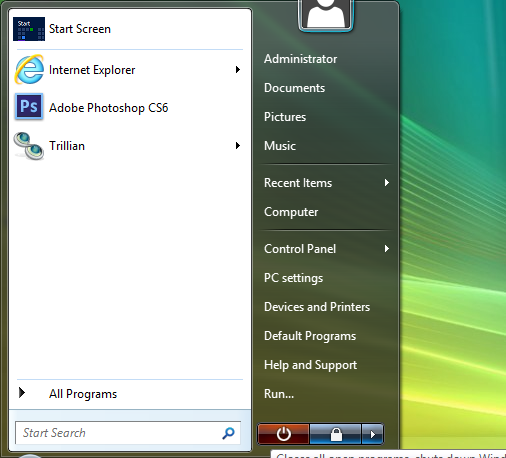The width and height of the screenshot is (506, 458).
Task: Open the Run... dialog
Action: click(279, 394)
